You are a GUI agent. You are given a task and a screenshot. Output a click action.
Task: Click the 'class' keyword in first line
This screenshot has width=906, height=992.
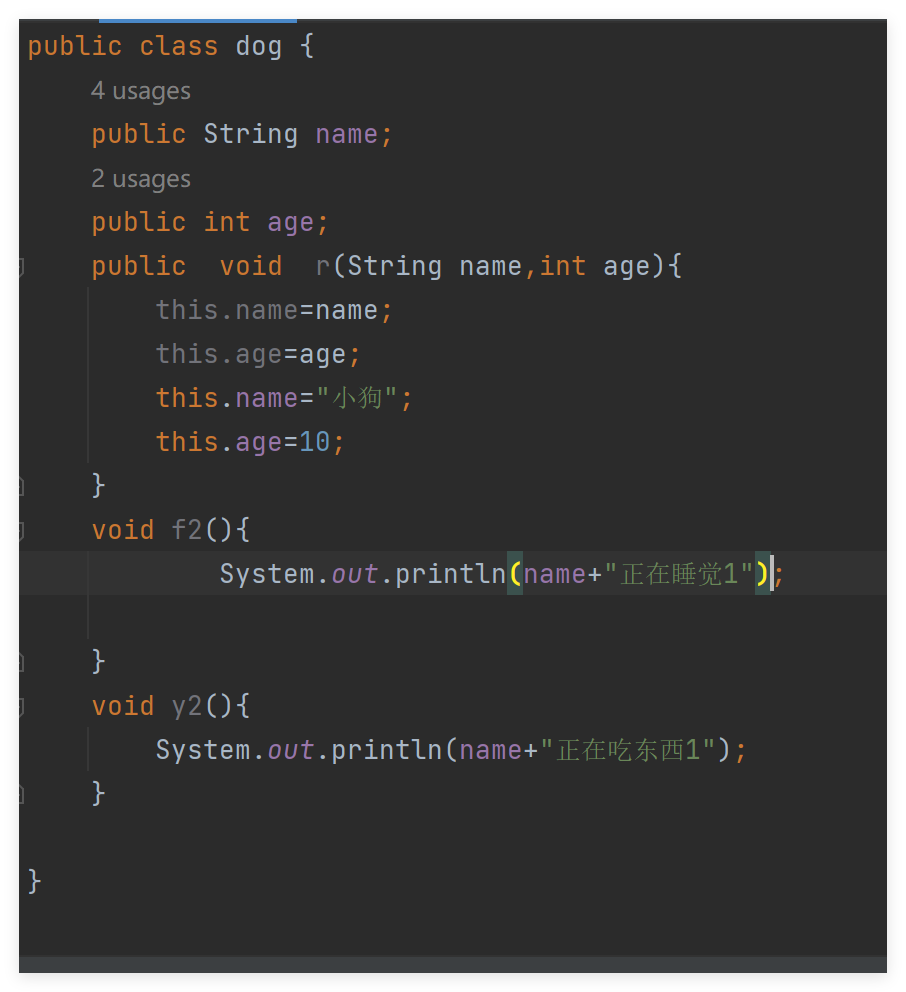pyautogui.click(x=178, y=47)
